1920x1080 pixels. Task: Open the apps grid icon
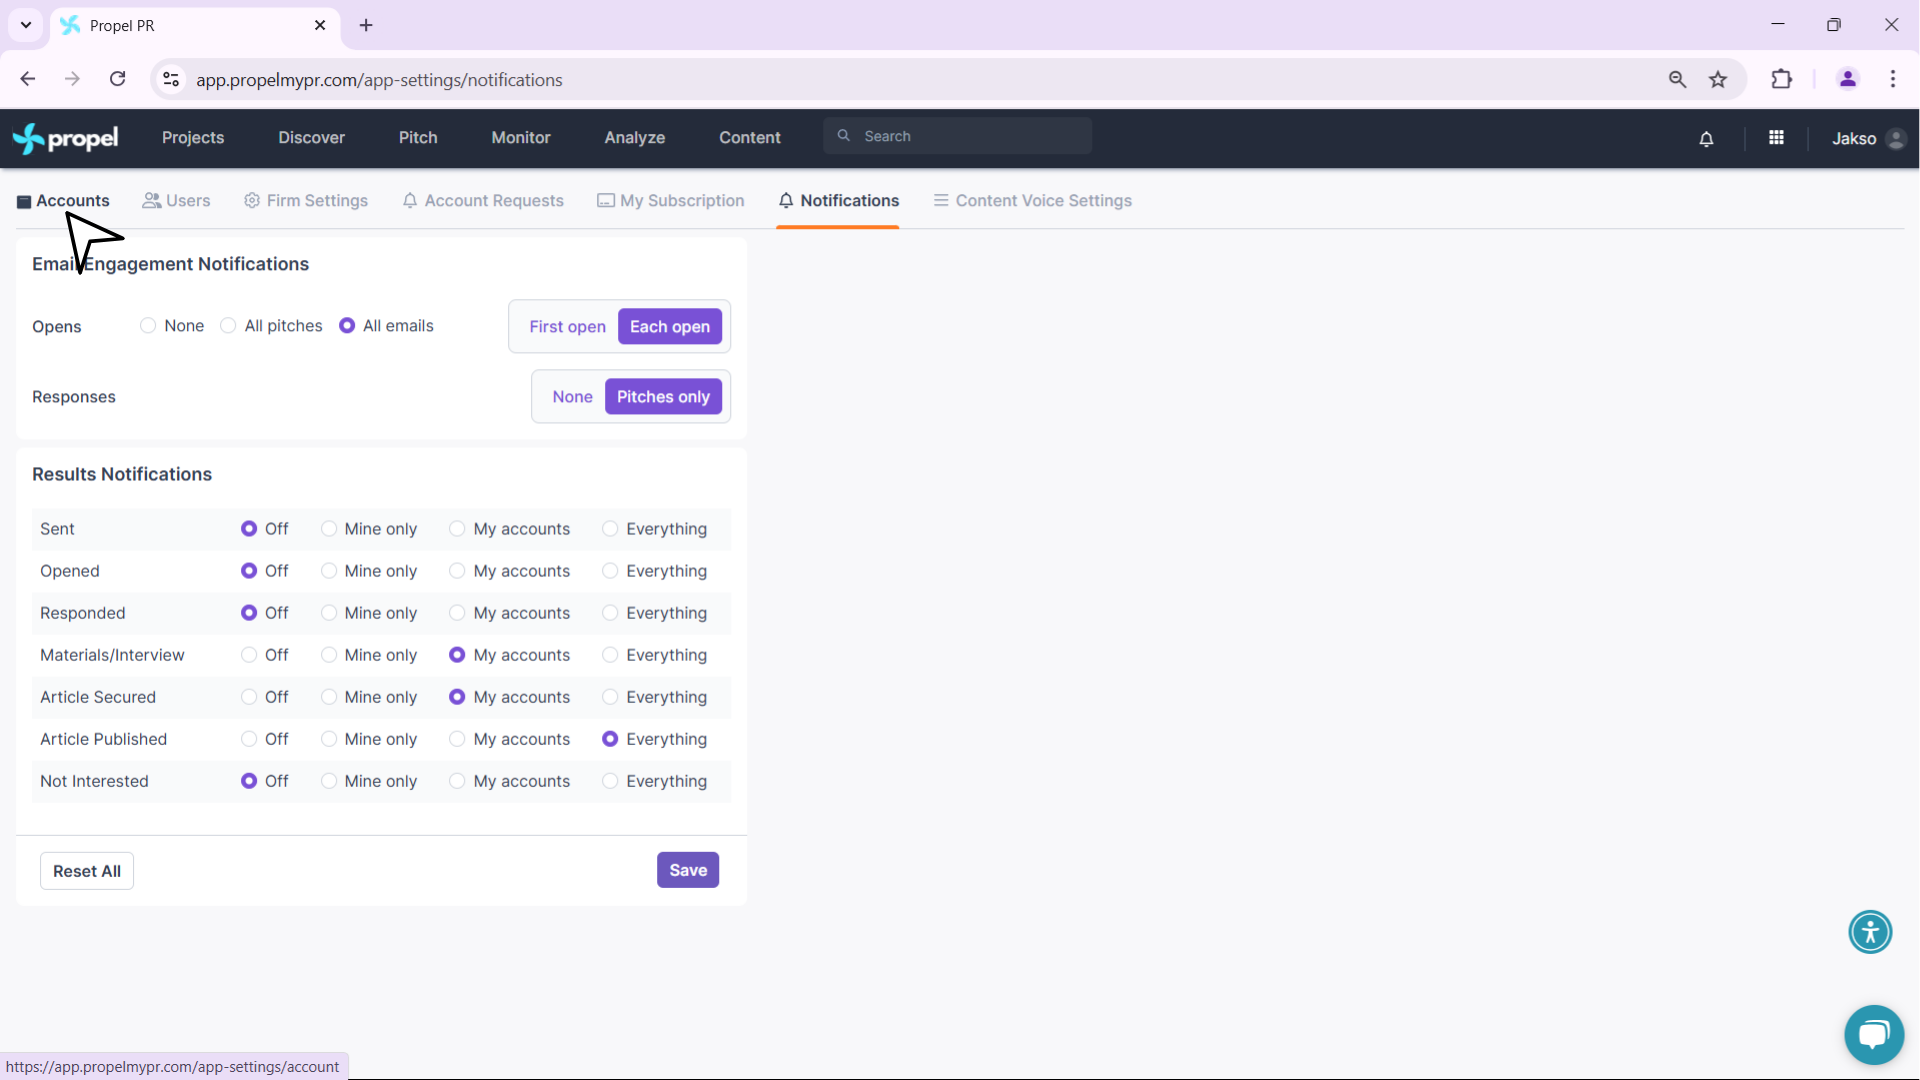pyautogui.click(x=1776, y=138)
